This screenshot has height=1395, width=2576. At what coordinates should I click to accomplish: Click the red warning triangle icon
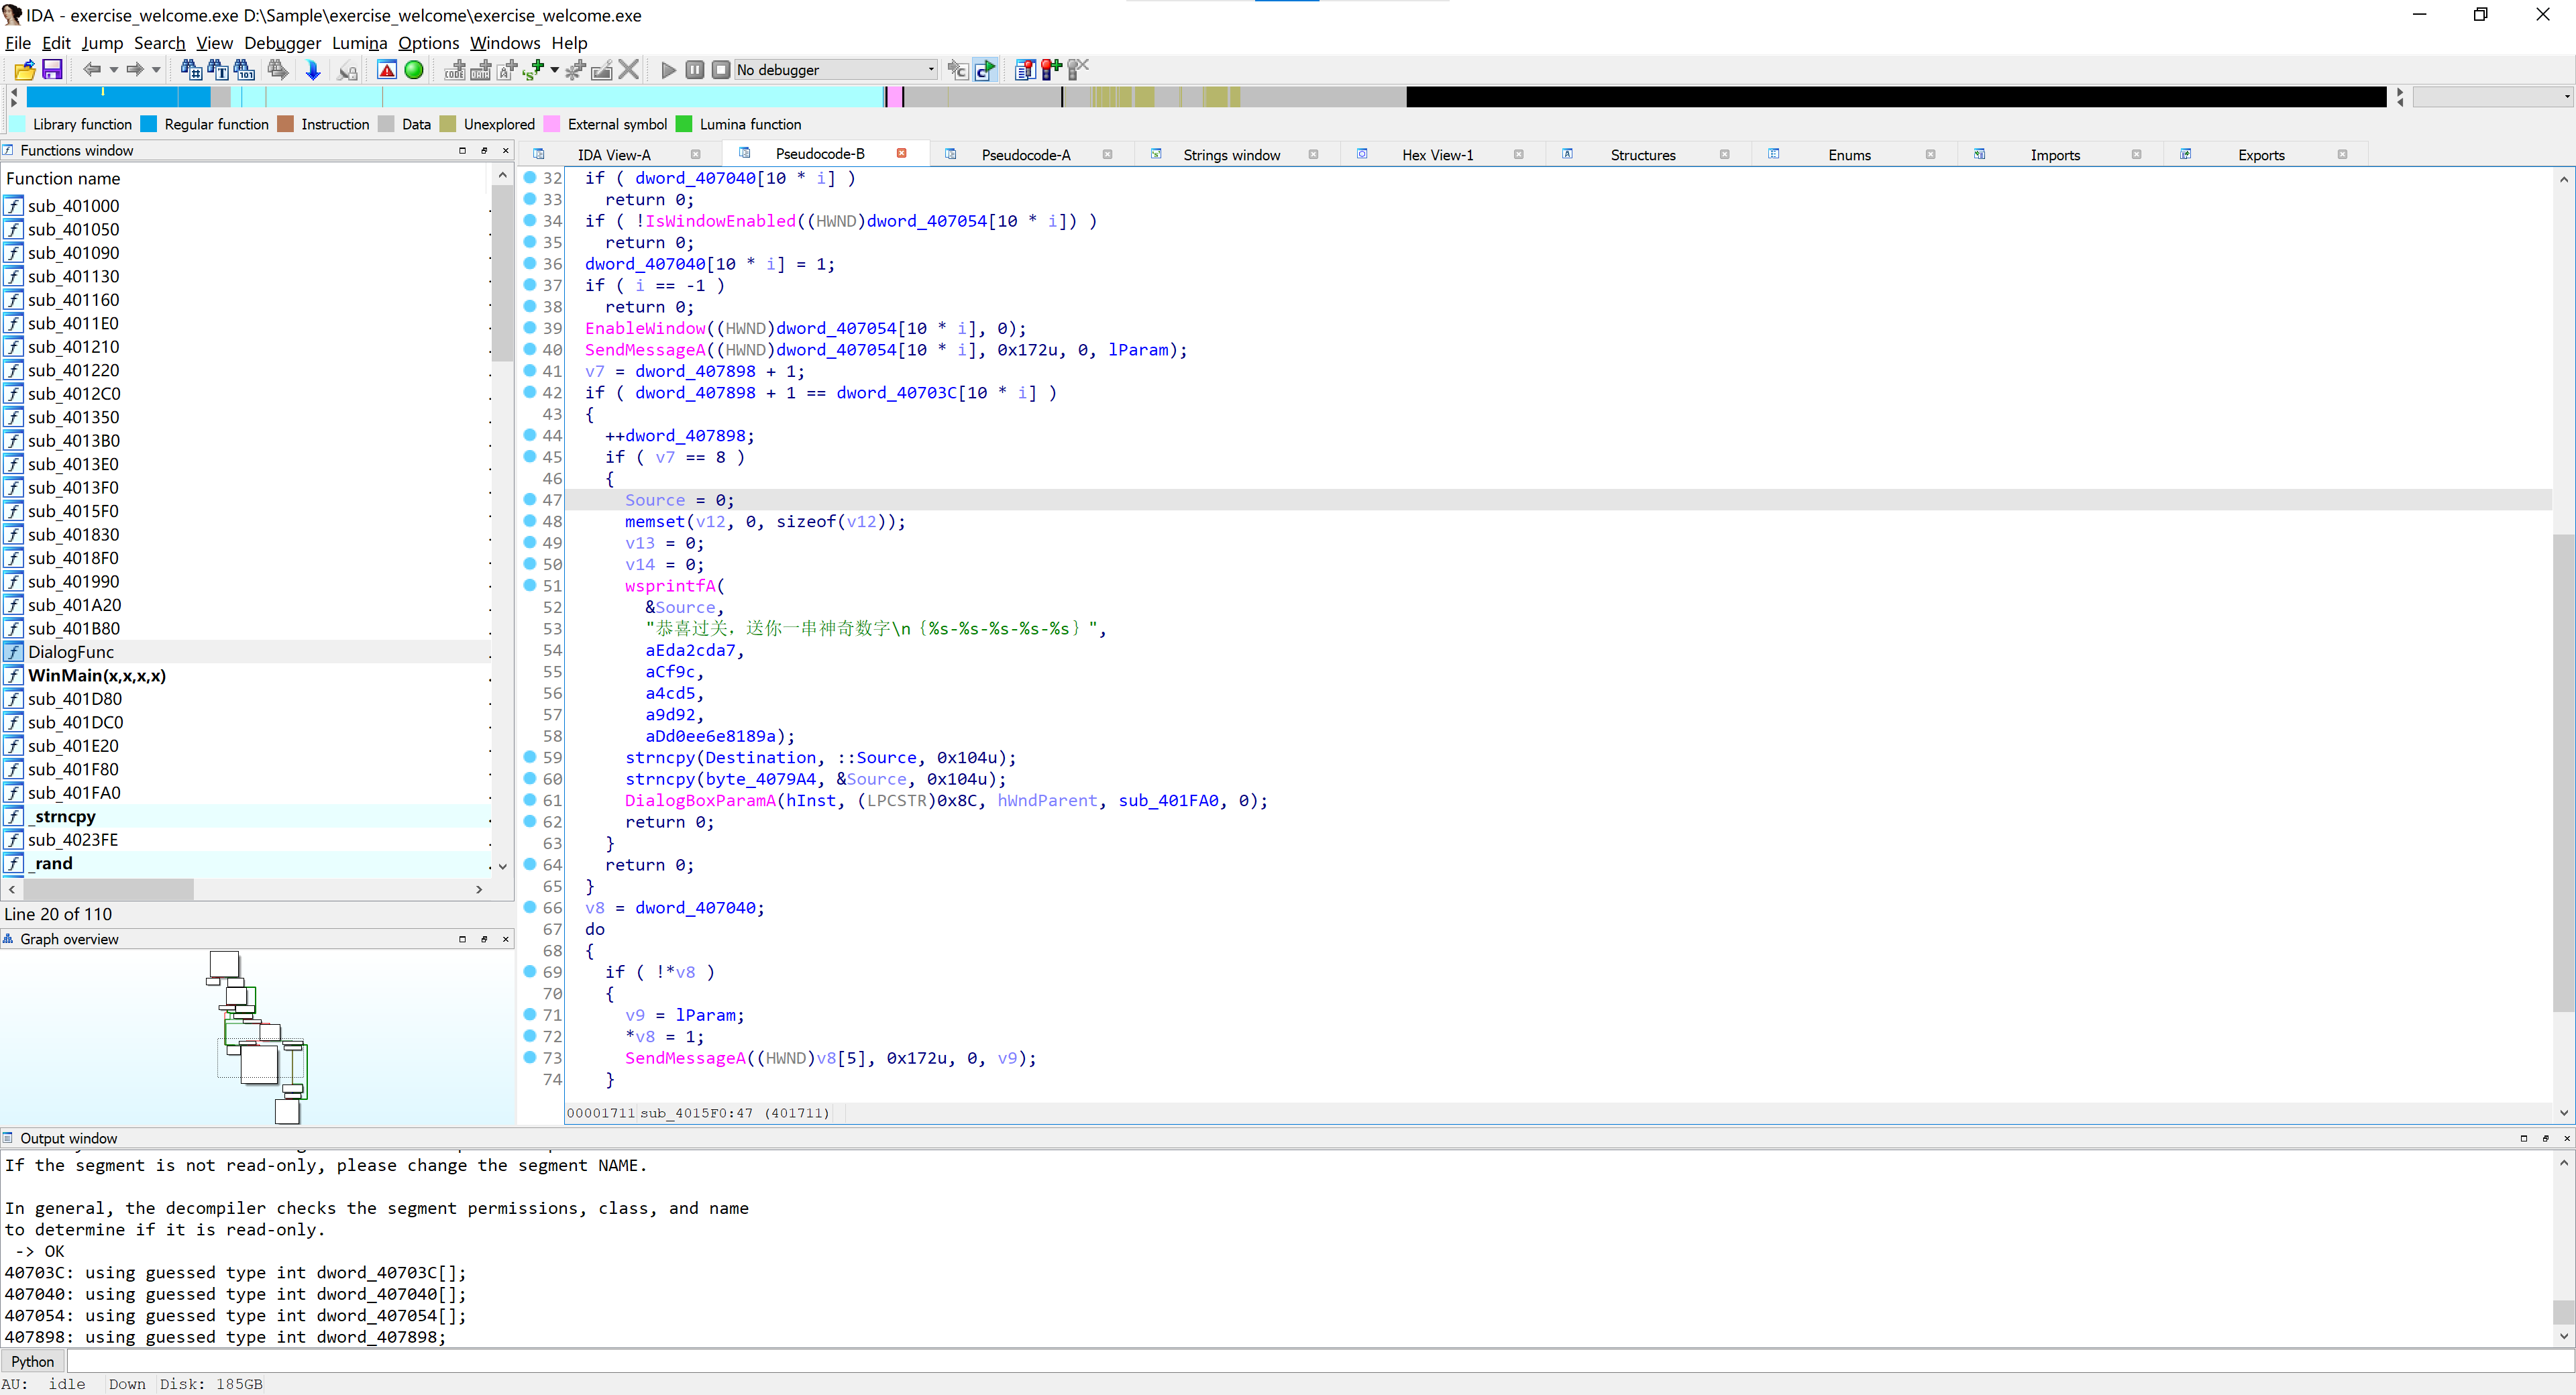click(387, 69)
